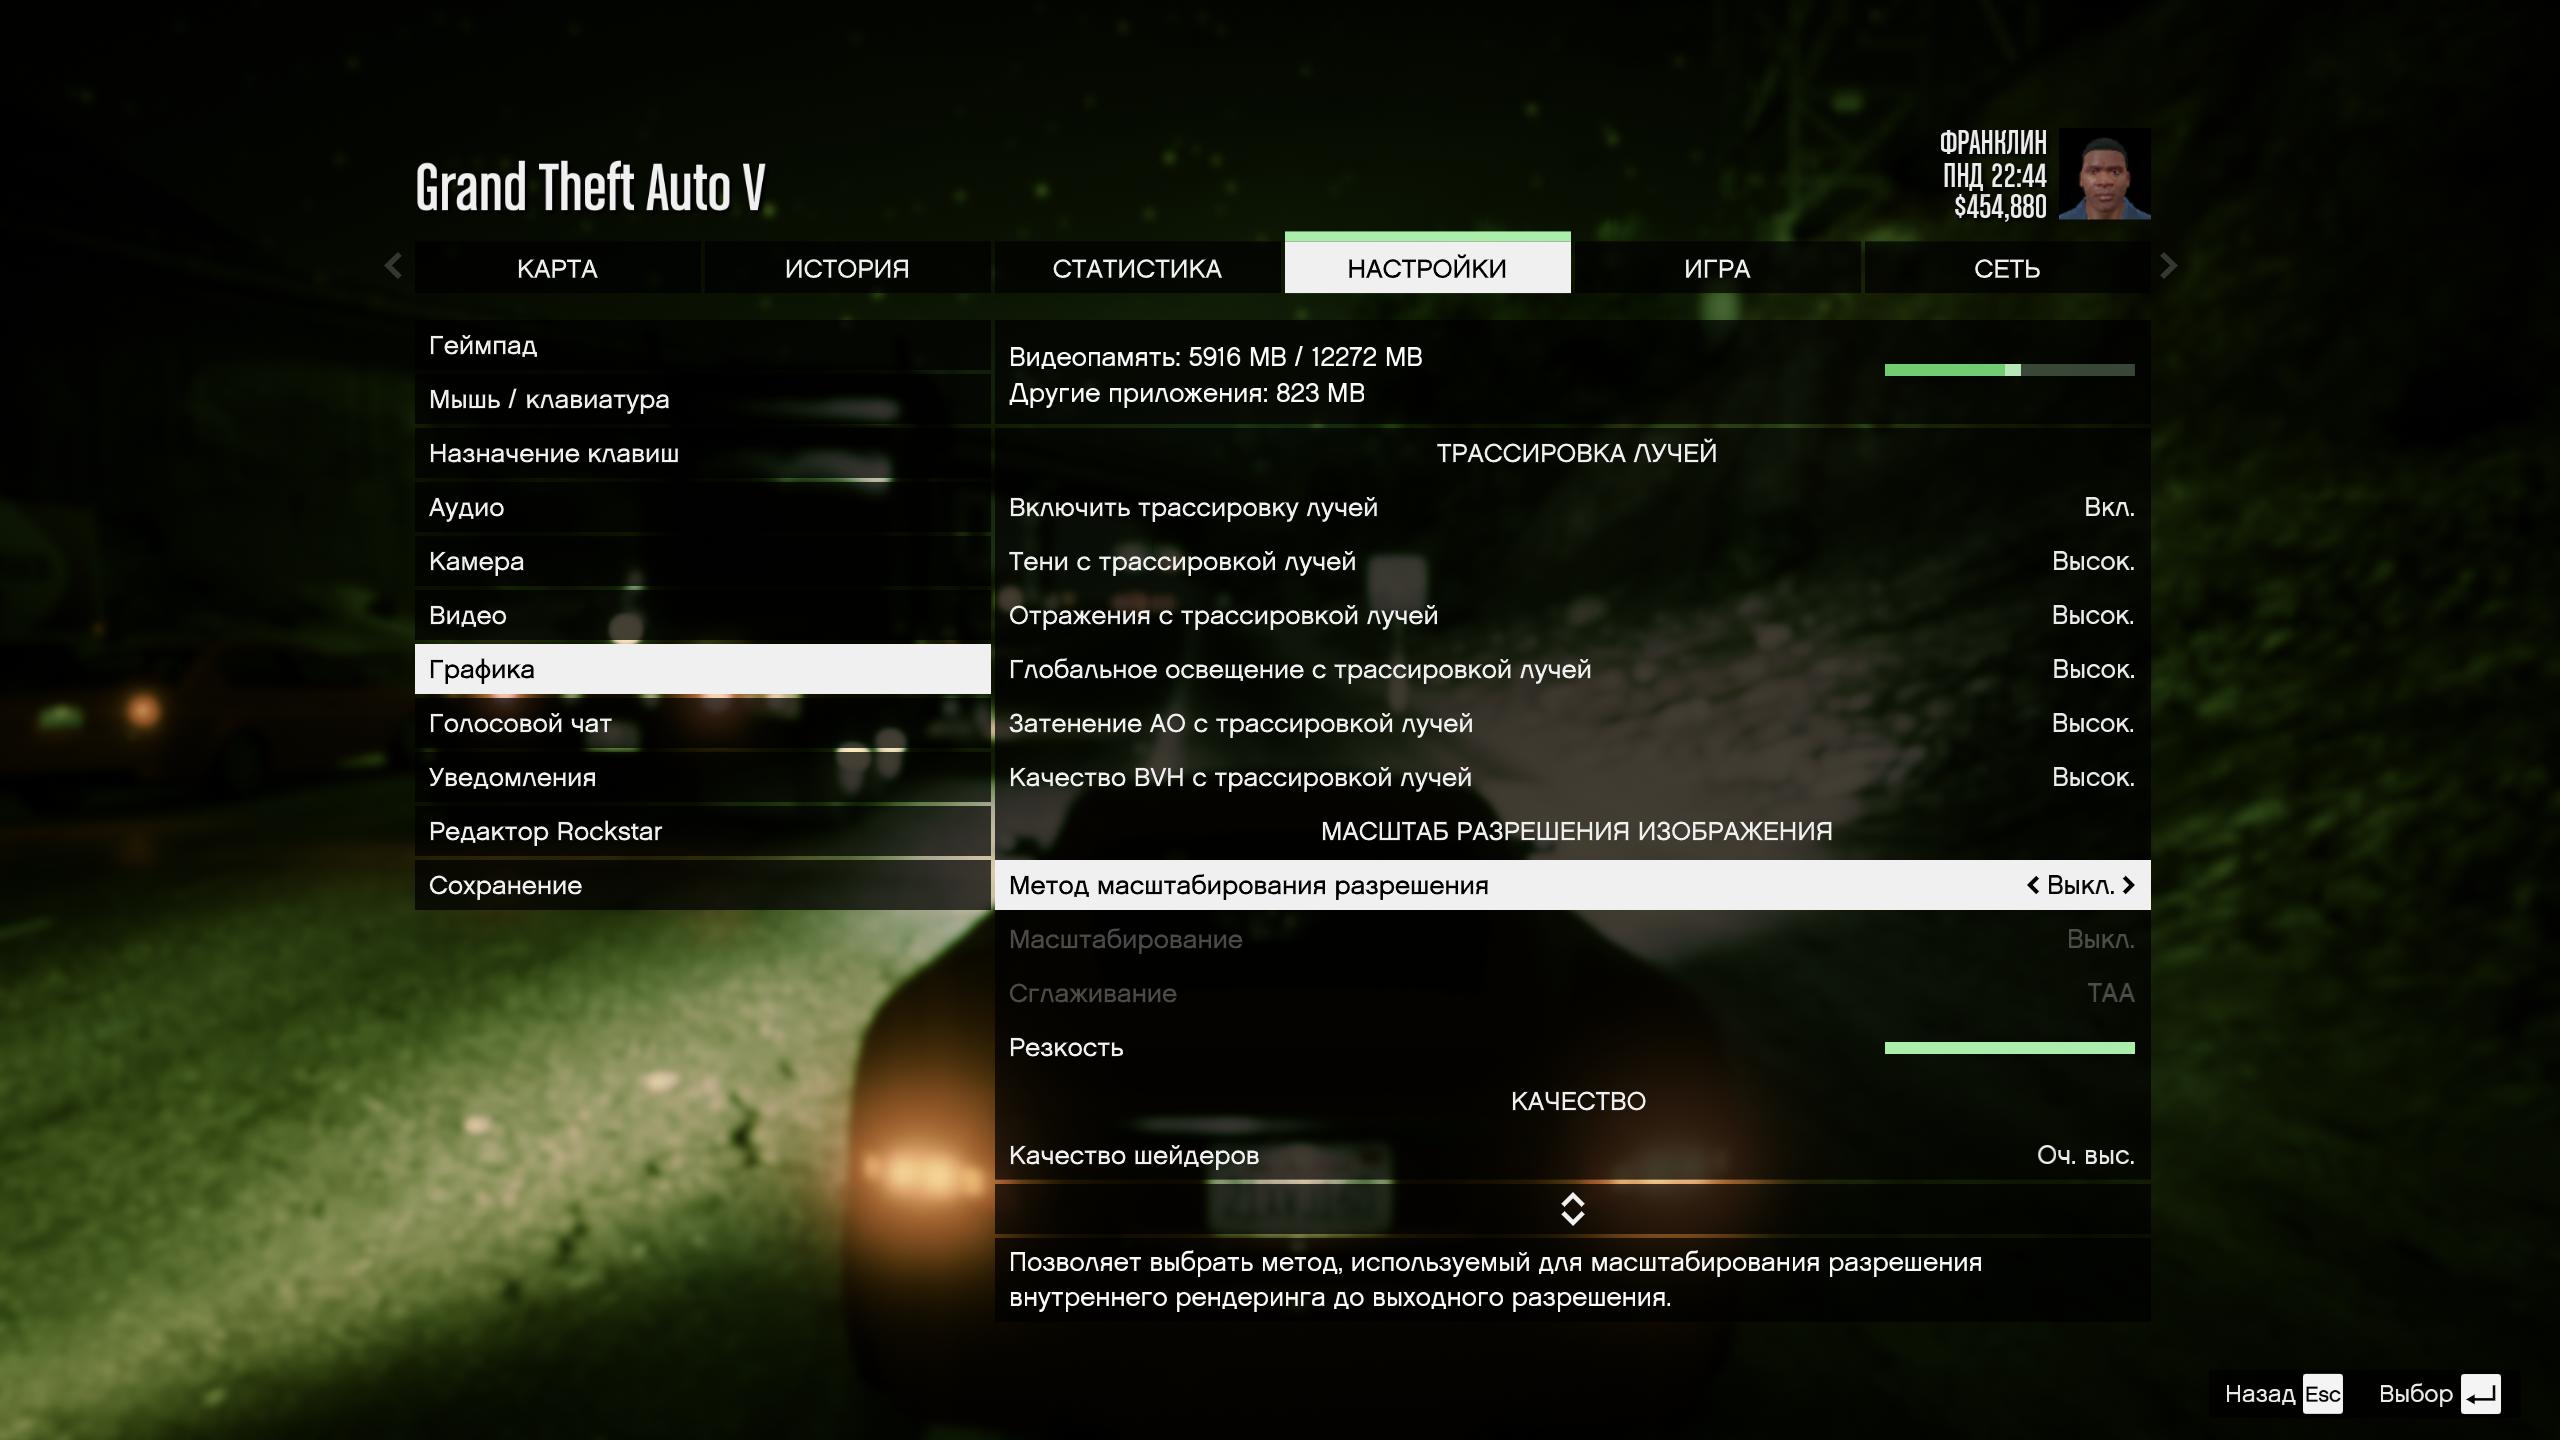
Task: Click the left chevron beside Выкл. value
Action: tap(2033, 885)
